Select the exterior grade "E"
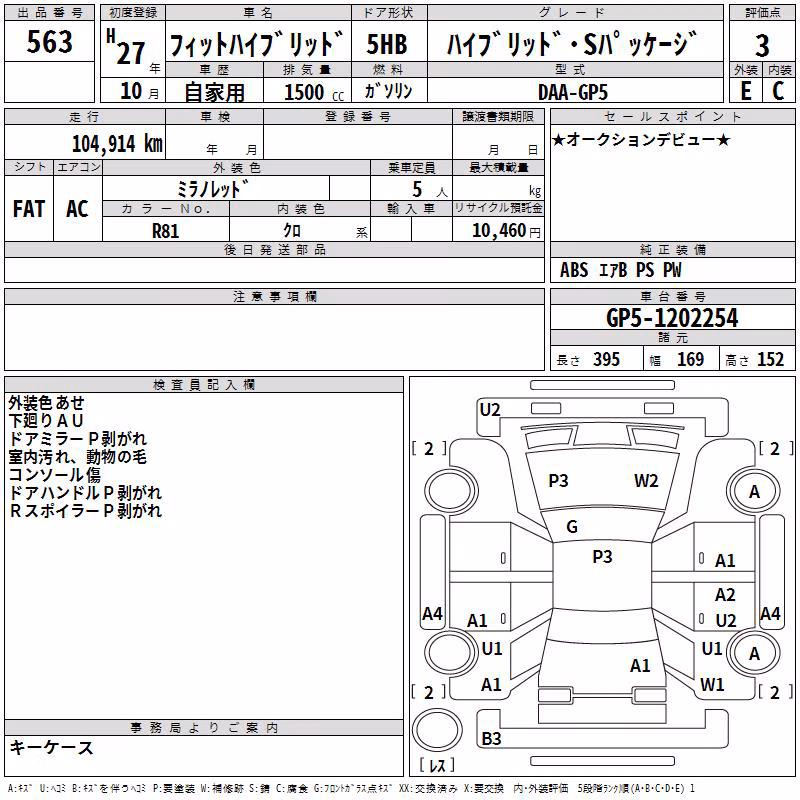This screenshot has height=800, width=800. pos(746,91)
